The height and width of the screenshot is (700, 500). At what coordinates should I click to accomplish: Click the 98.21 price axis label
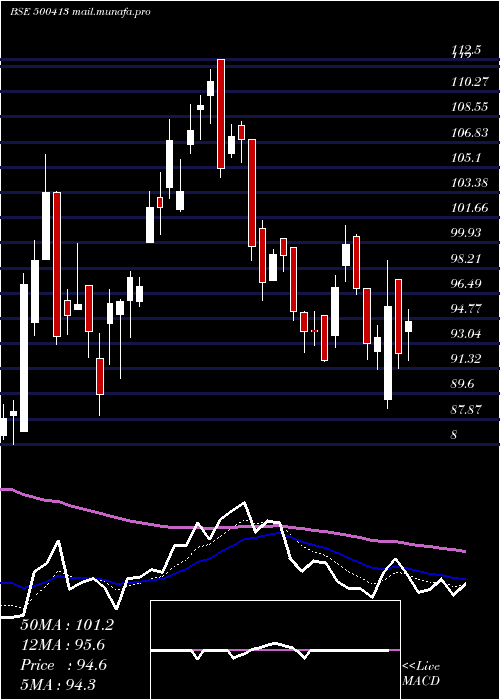466,258
